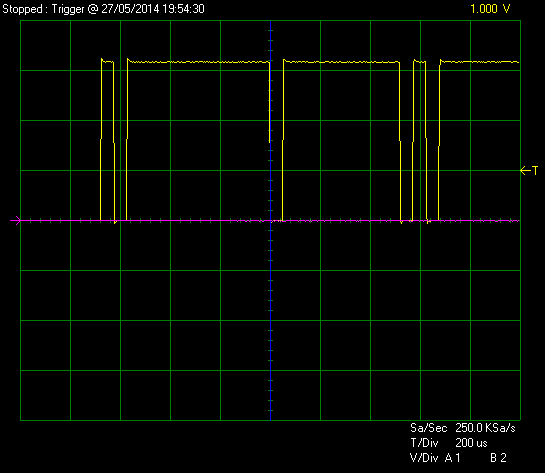The width and height of the screenshot is (545, 473).
Task: Click the trigger timestamp 27/05/2014 19:54:30
Action: (153, 9)
